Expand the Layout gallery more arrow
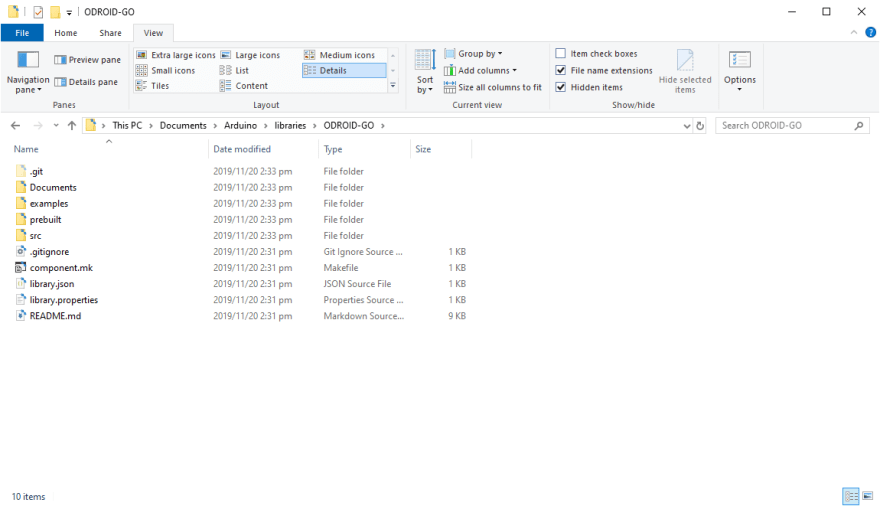Viewport: 880px width, 506px height. 393,86
